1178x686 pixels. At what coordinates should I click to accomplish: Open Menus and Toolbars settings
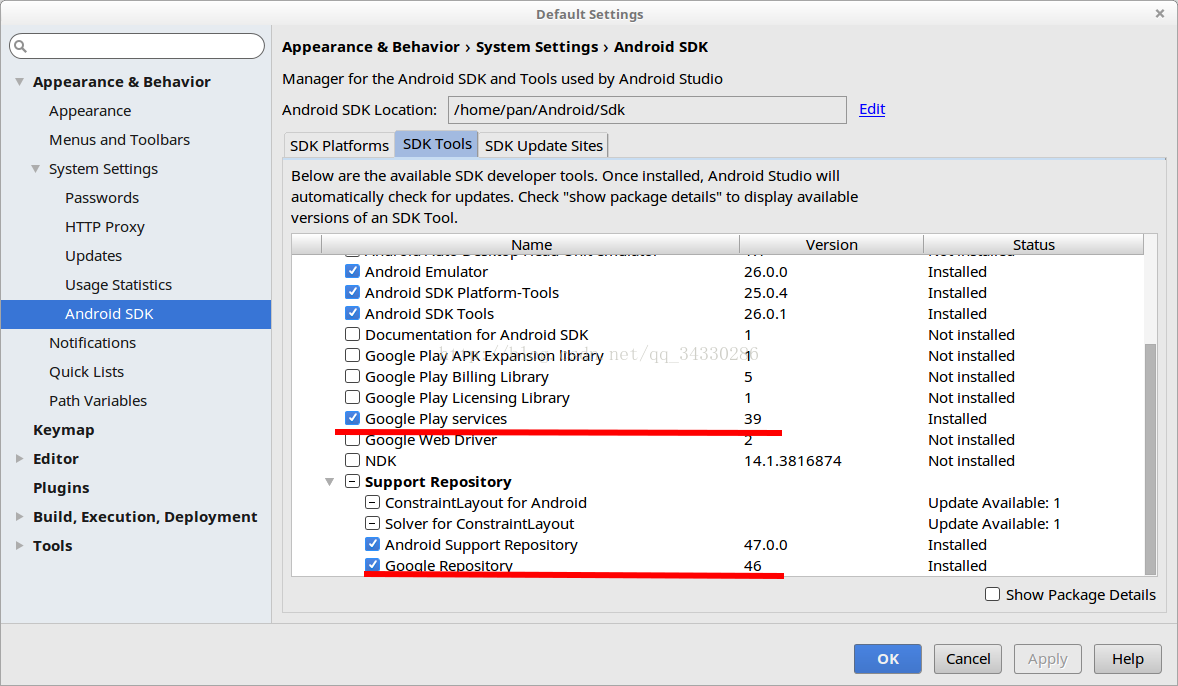click(x=119, y=140)
